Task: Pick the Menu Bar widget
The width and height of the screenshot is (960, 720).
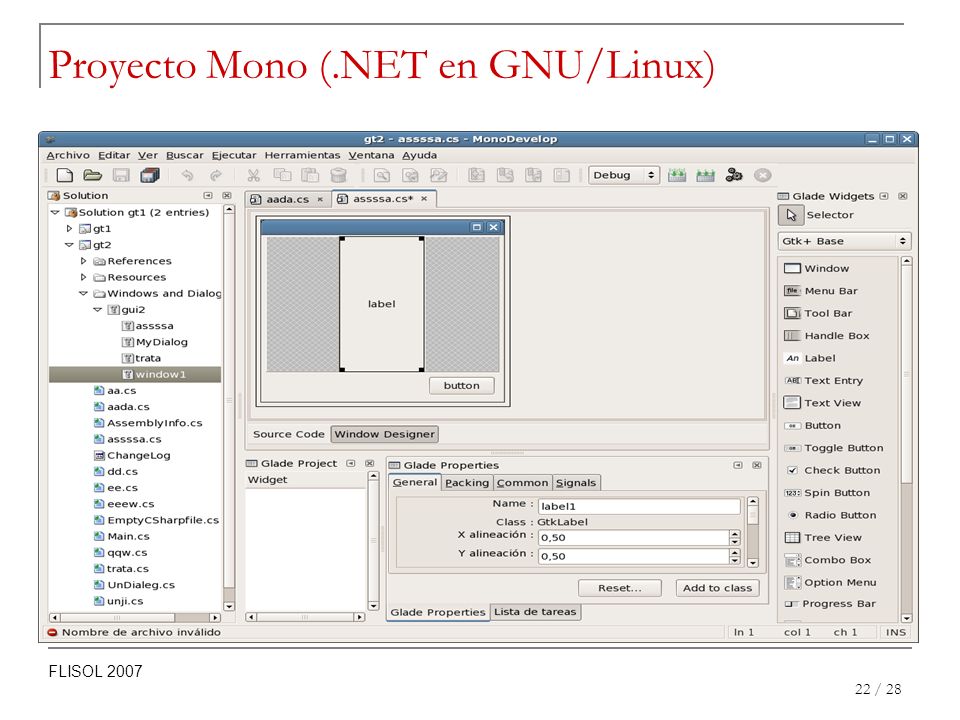Action: (820, 291)
